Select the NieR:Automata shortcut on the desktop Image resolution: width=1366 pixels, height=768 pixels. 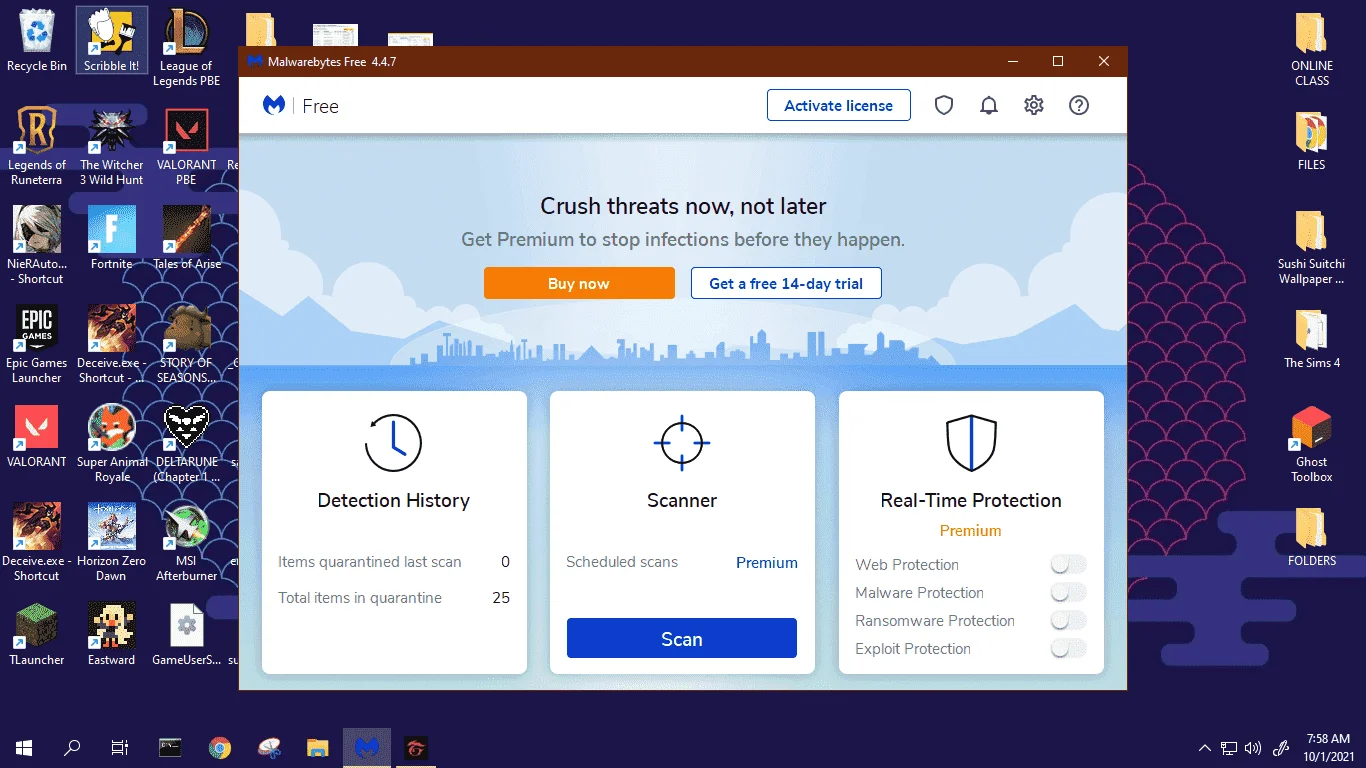coord(37,246)
